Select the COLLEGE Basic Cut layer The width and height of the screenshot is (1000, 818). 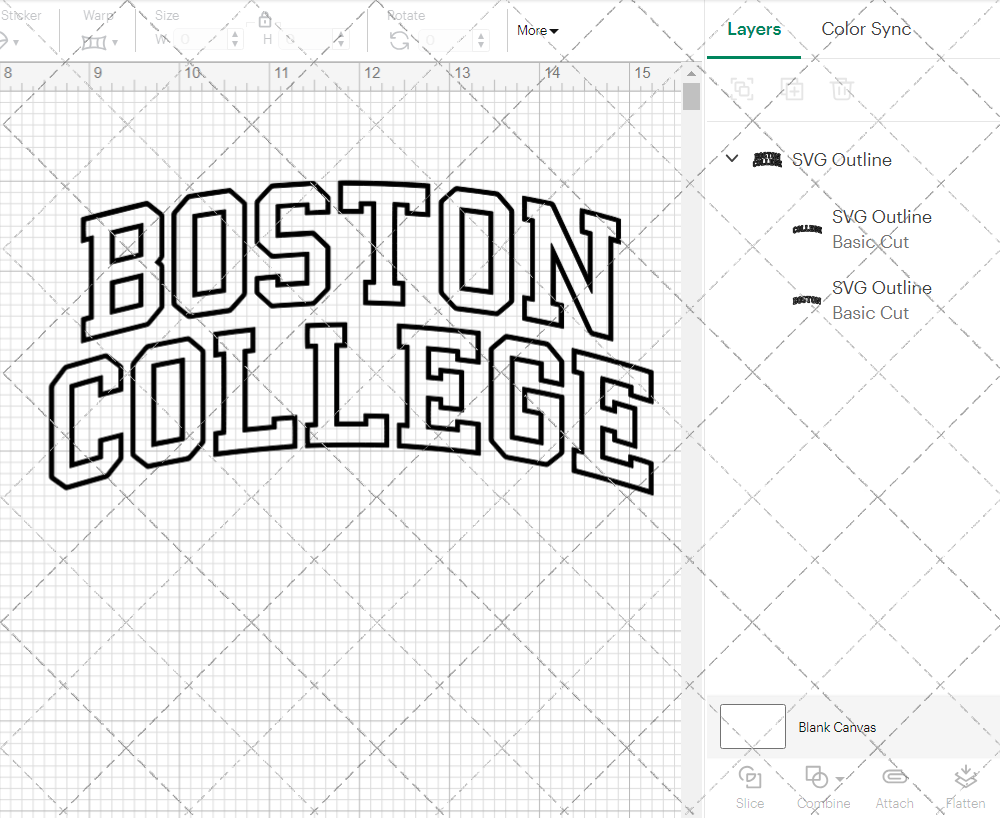(881, 229)
